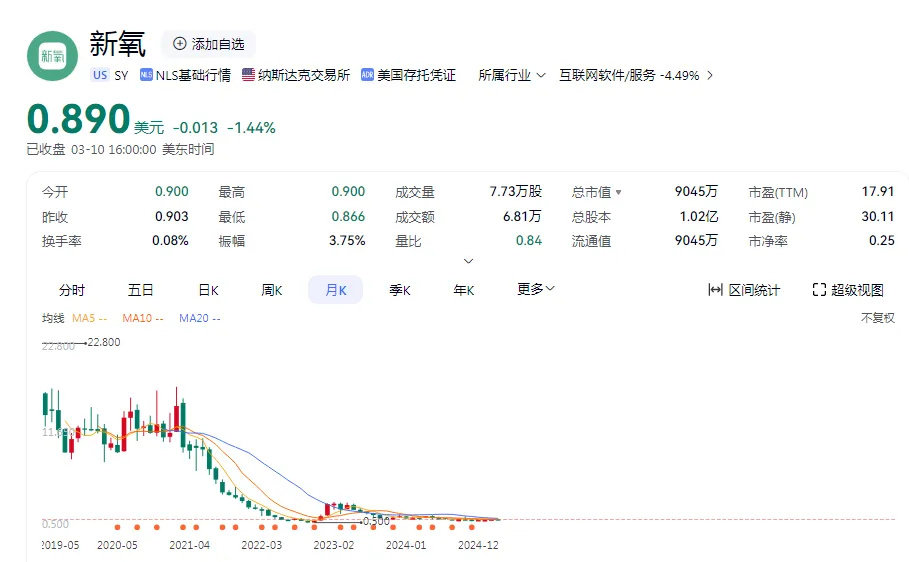Click the -1.44% change value
The width and height of the screenshot is (909, 562).
click(x=251, y=128)
